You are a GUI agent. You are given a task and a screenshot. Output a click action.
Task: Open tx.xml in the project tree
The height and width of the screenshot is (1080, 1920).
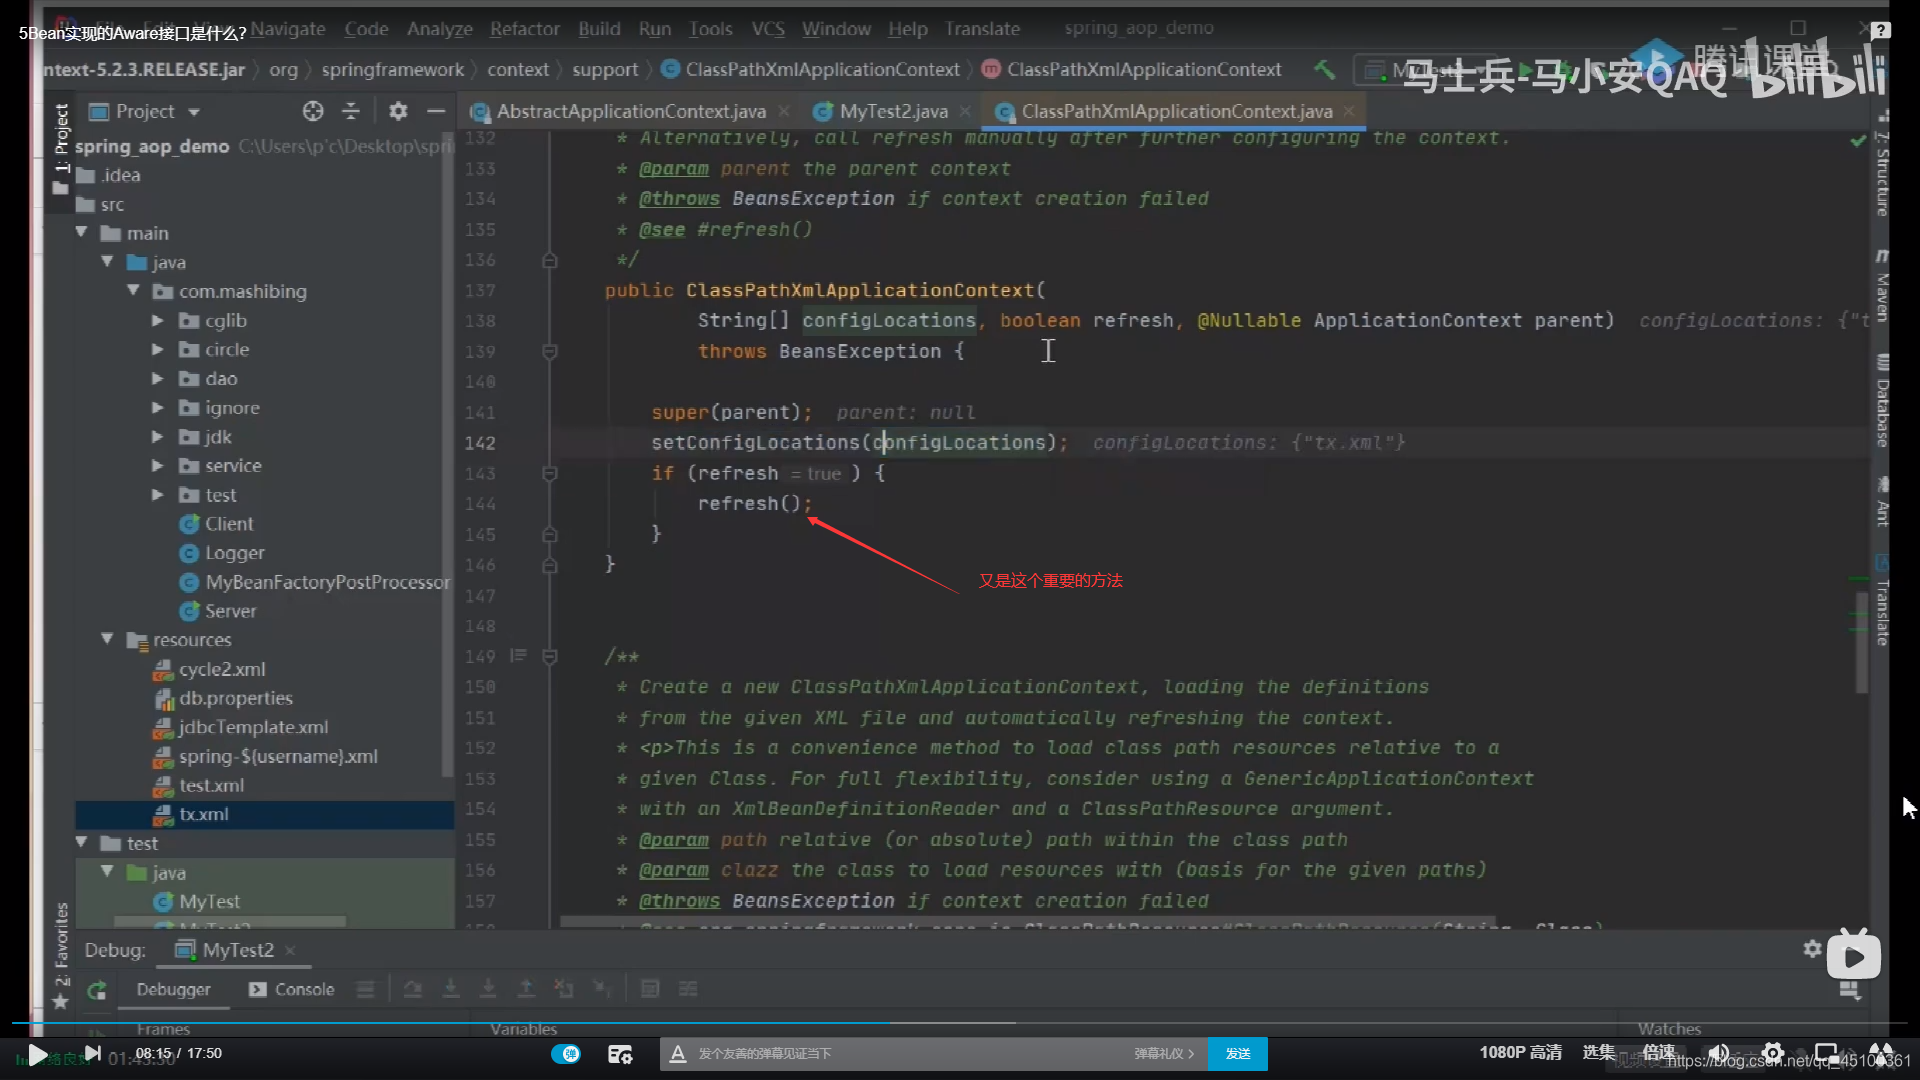pyautogui.click(x=192, y=815)
